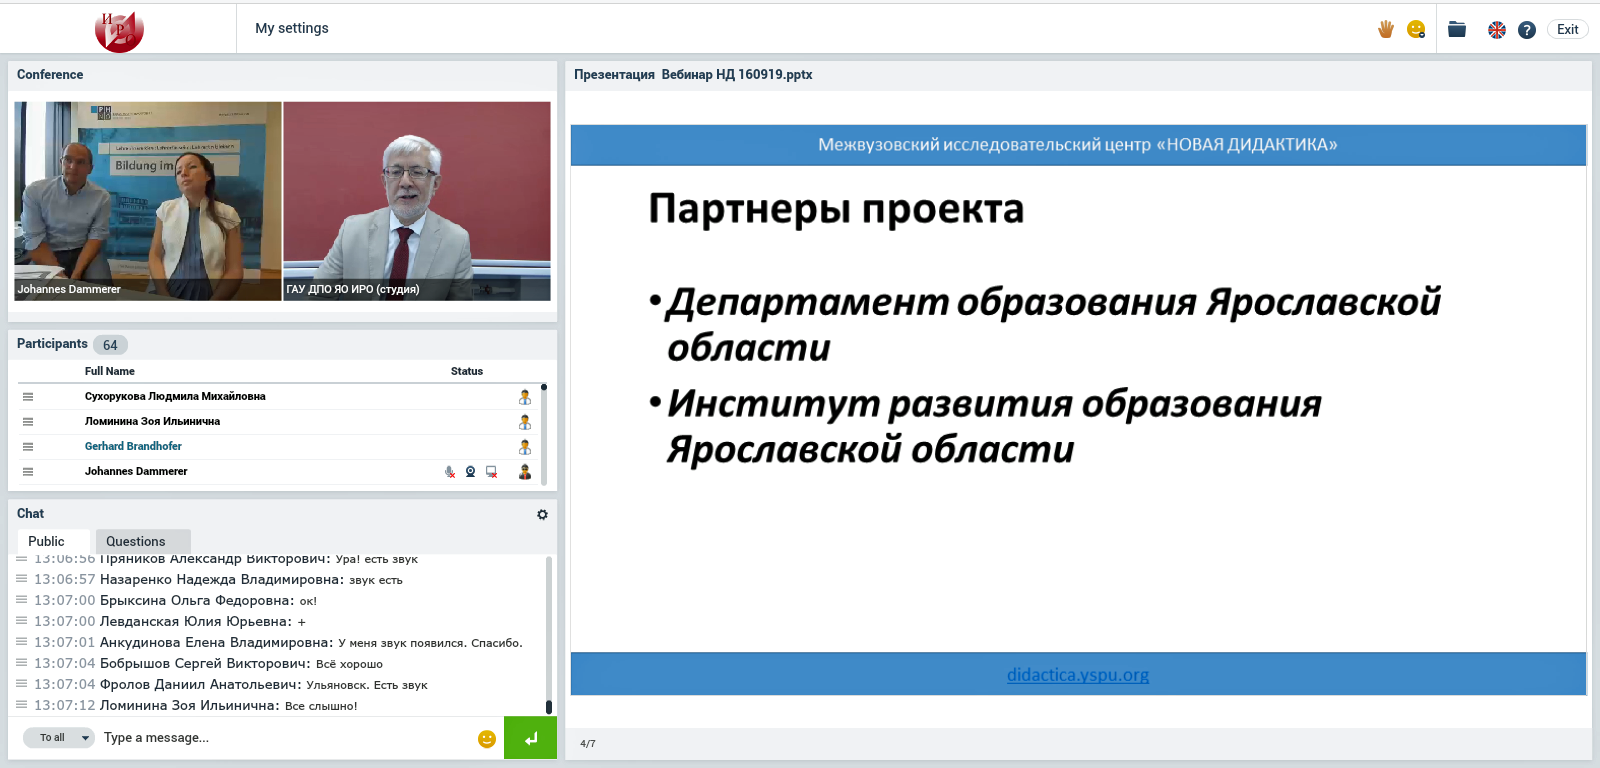Click the presentation file title Вебинар НД 160919.pptx
Image resolution: width=1600 pixels, height=768 pixels.
point(737,75)
